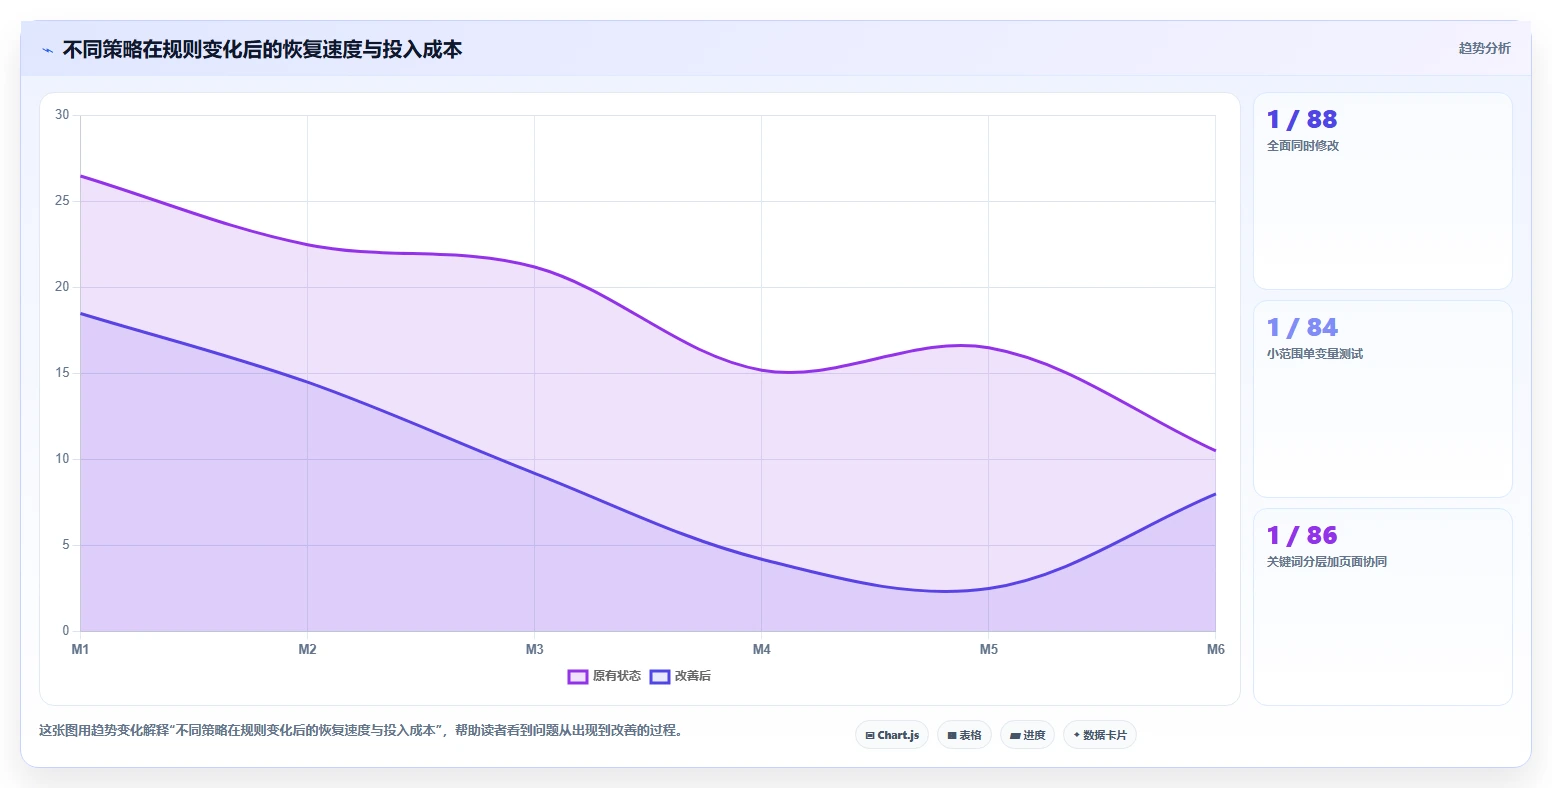
Task: Click the description text below the chart
Action: tap(363, 731)
